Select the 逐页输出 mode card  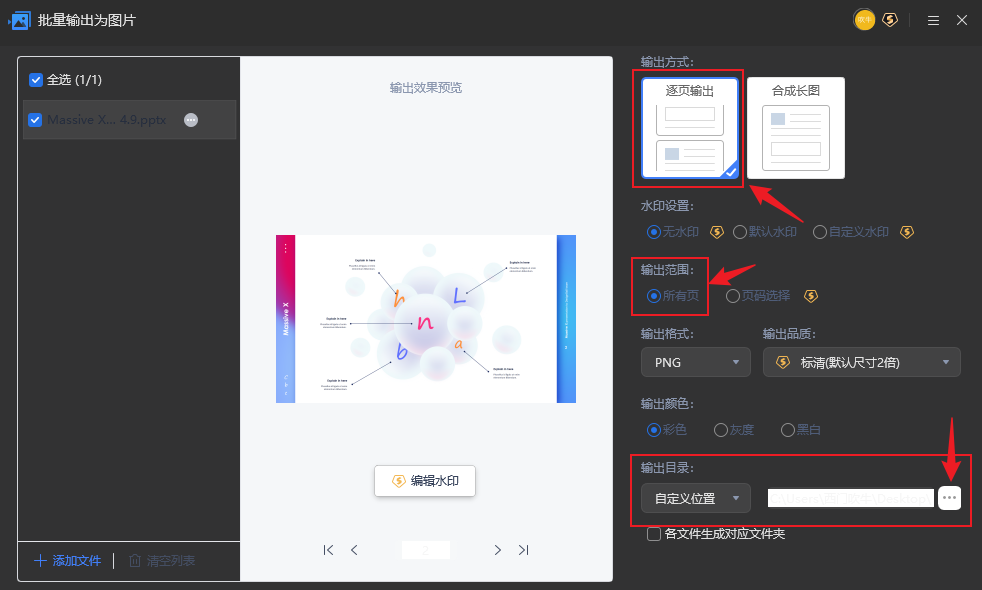pos(688,128)
